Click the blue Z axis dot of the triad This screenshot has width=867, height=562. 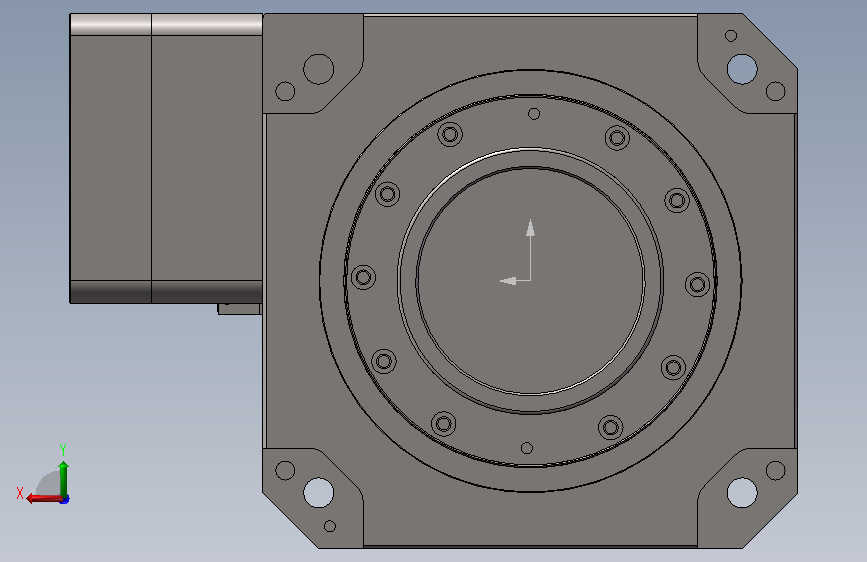coord(65,500)
